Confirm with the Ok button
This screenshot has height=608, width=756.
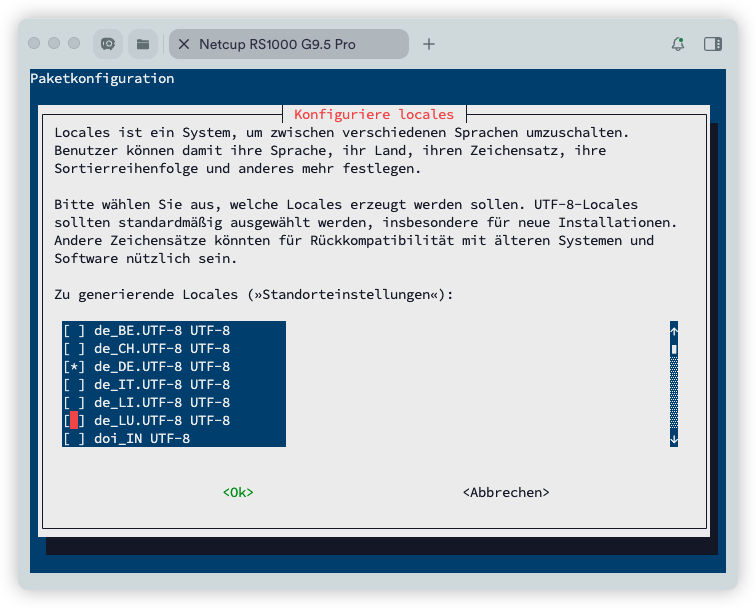[x=238, y=492]
